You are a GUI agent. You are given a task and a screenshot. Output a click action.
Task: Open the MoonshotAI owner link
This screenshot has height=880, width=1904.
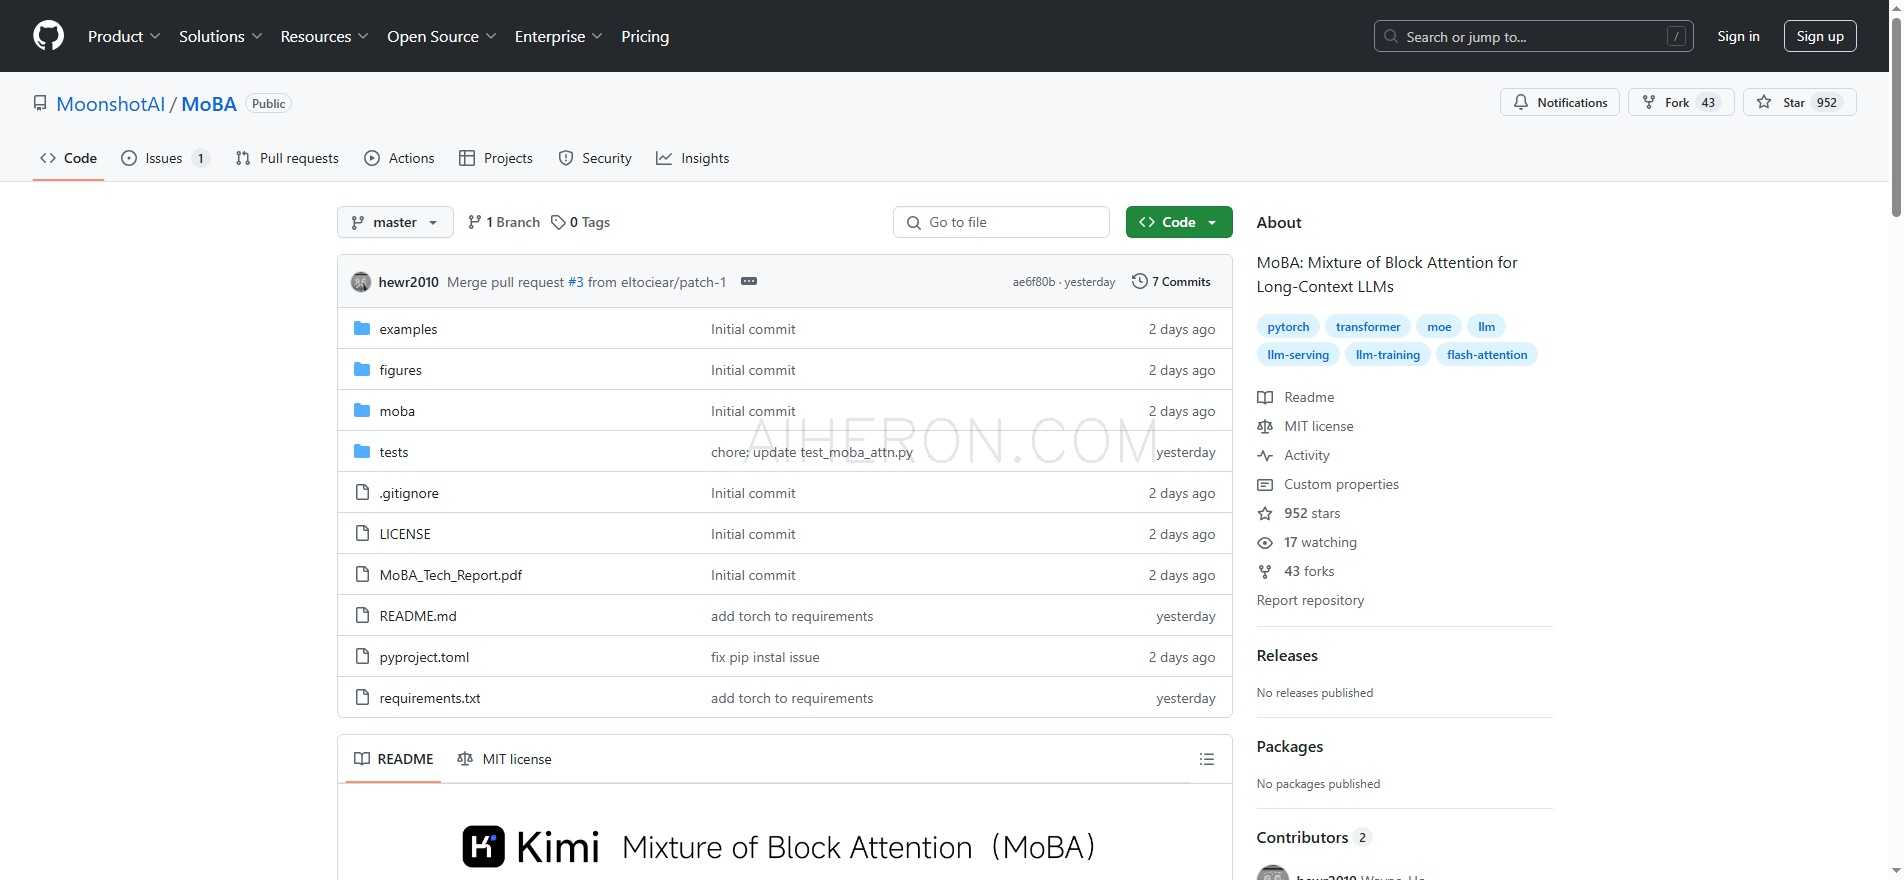coord(110,104)
